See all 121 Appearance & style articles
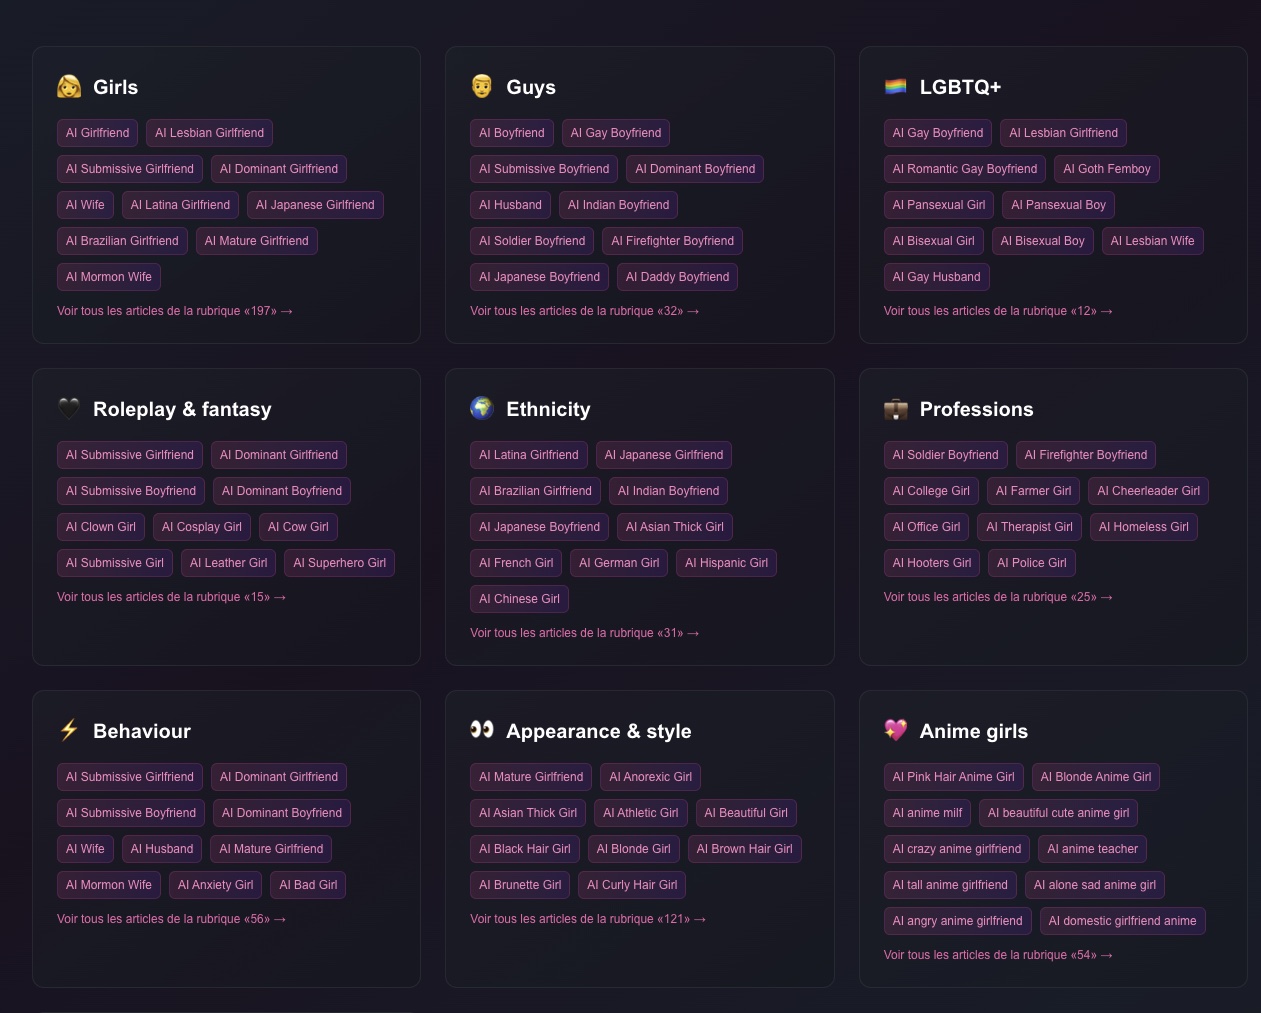 (588, 919)
